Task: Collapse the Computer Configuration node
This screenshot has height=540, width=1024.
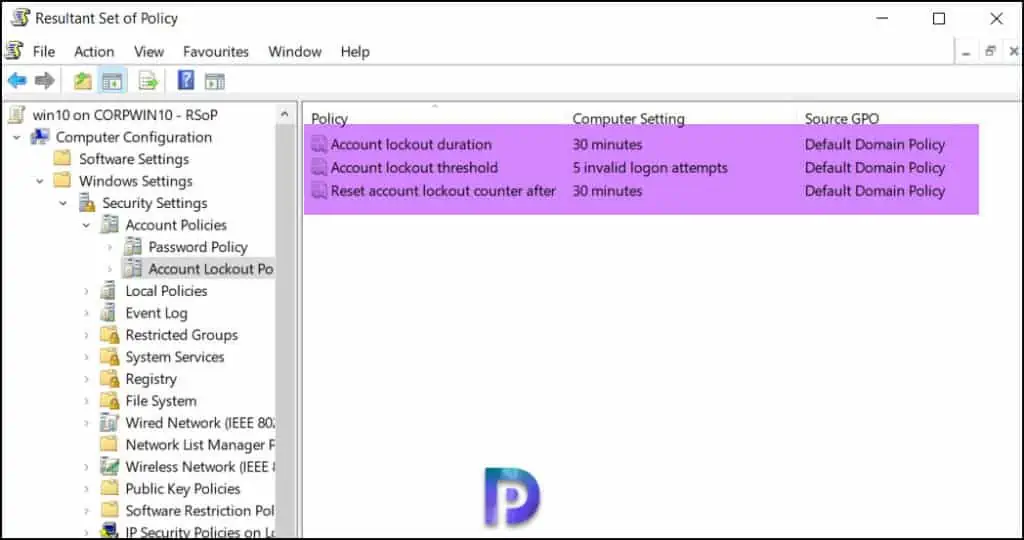Action: tap(17, 138)
